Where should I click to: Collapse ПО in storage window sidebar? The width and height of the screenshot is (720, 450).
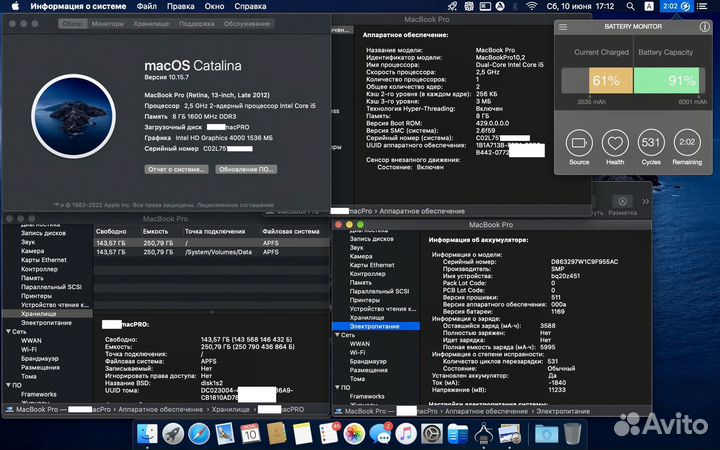click(x=9, y=385)
